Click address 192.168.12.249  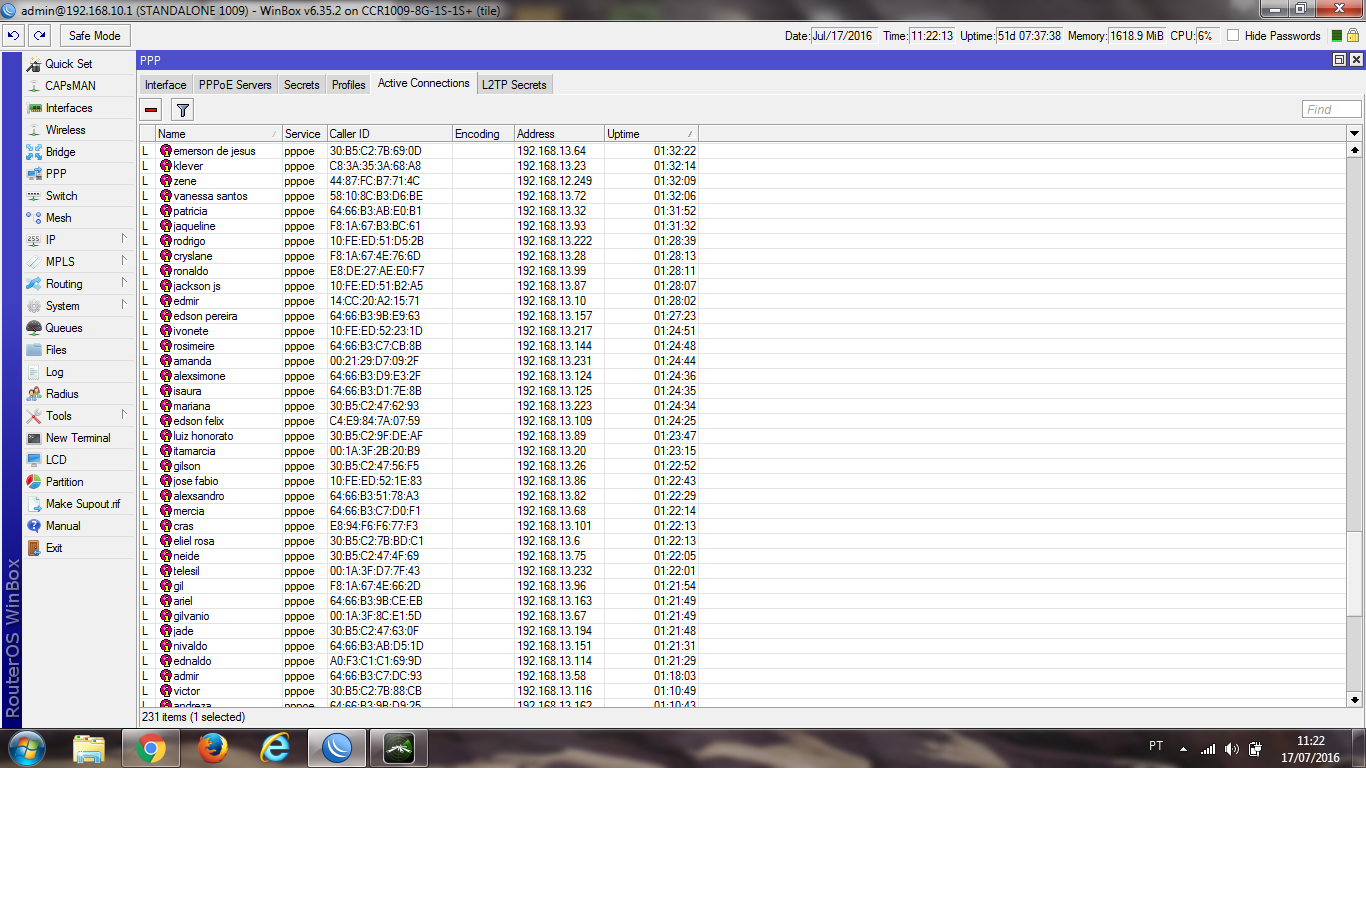pos(554,181)
